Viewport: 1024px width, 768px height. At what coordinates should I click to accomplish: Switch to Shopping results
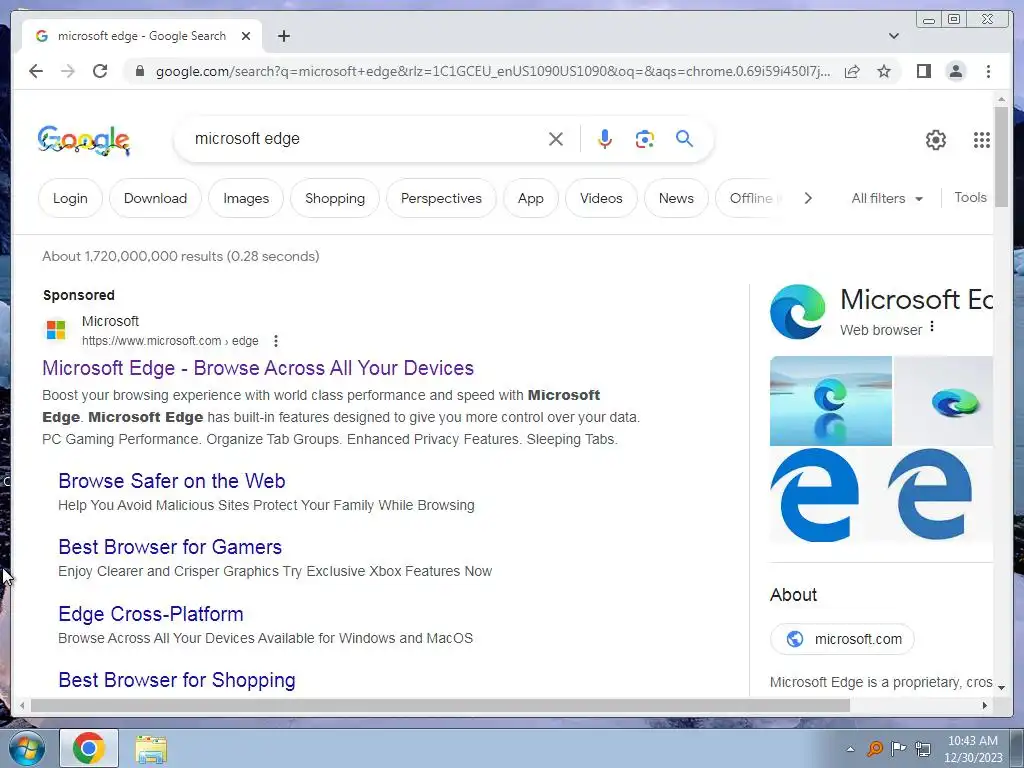pos(335,199)
